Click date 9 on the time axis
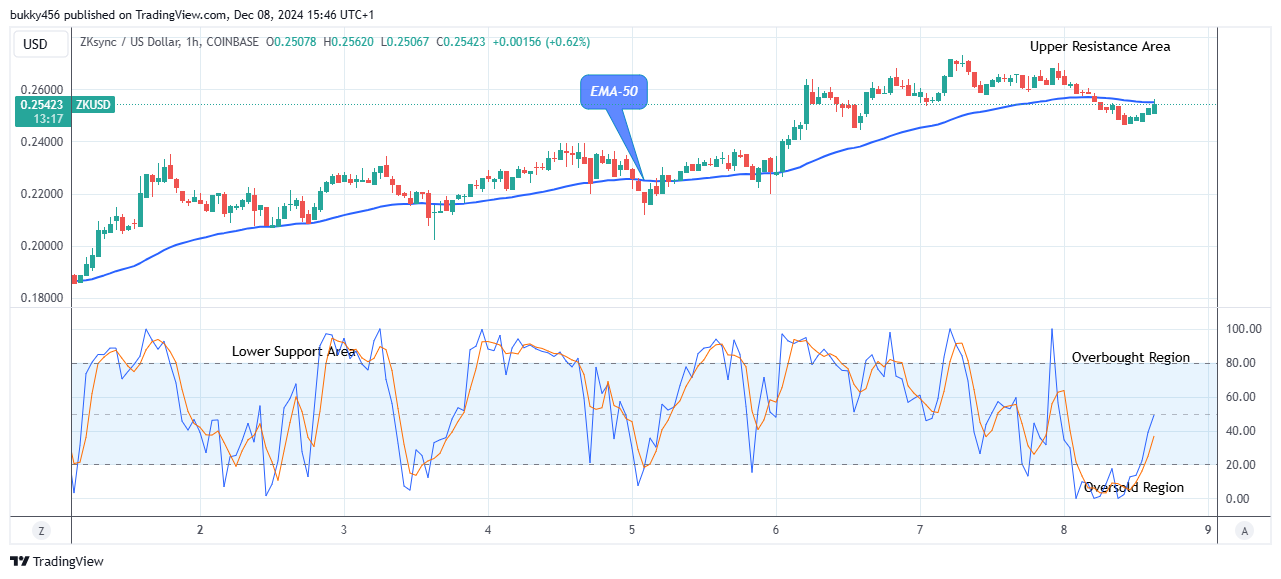Image resolution: width=1281 pixels, height=579 pixels. 1208,530
